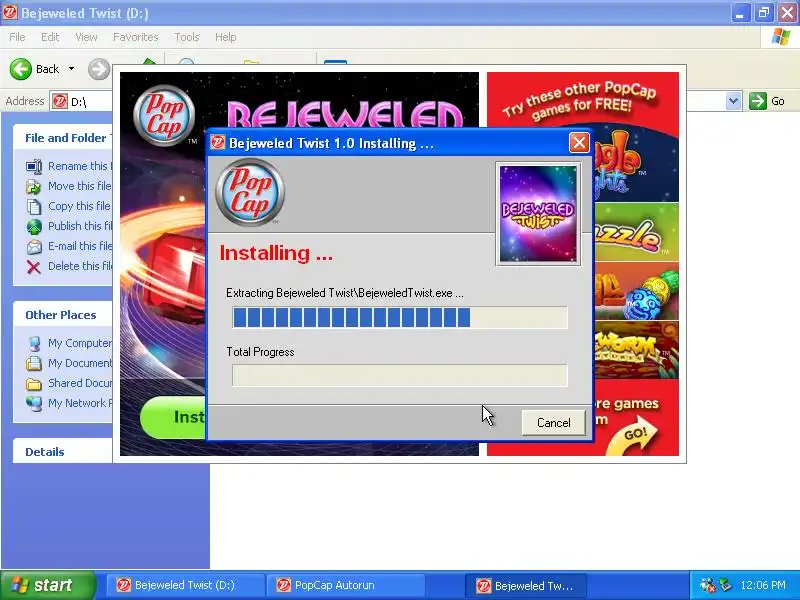
Task: Click the envelope e-mail icon
Action: [34, 247]
